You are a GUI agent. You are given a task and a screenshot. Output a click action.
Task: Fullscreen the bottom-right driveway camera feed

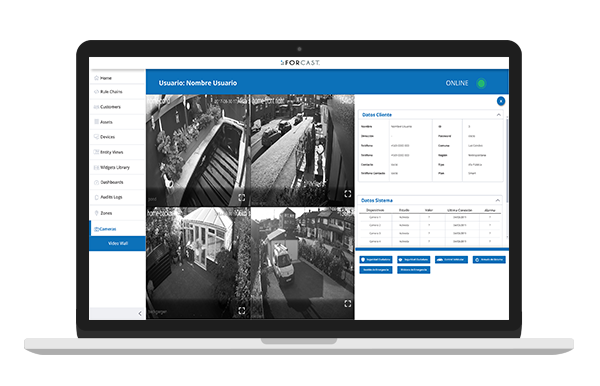pyautogui.click(x=347, y=304)
